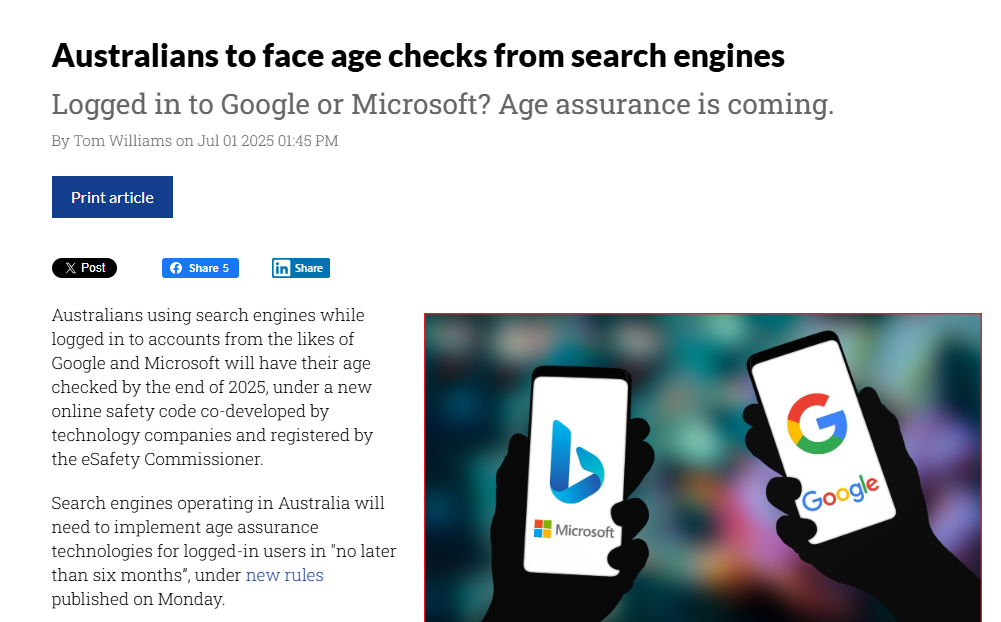Click the Facebook logo icon

click(176, 268)
